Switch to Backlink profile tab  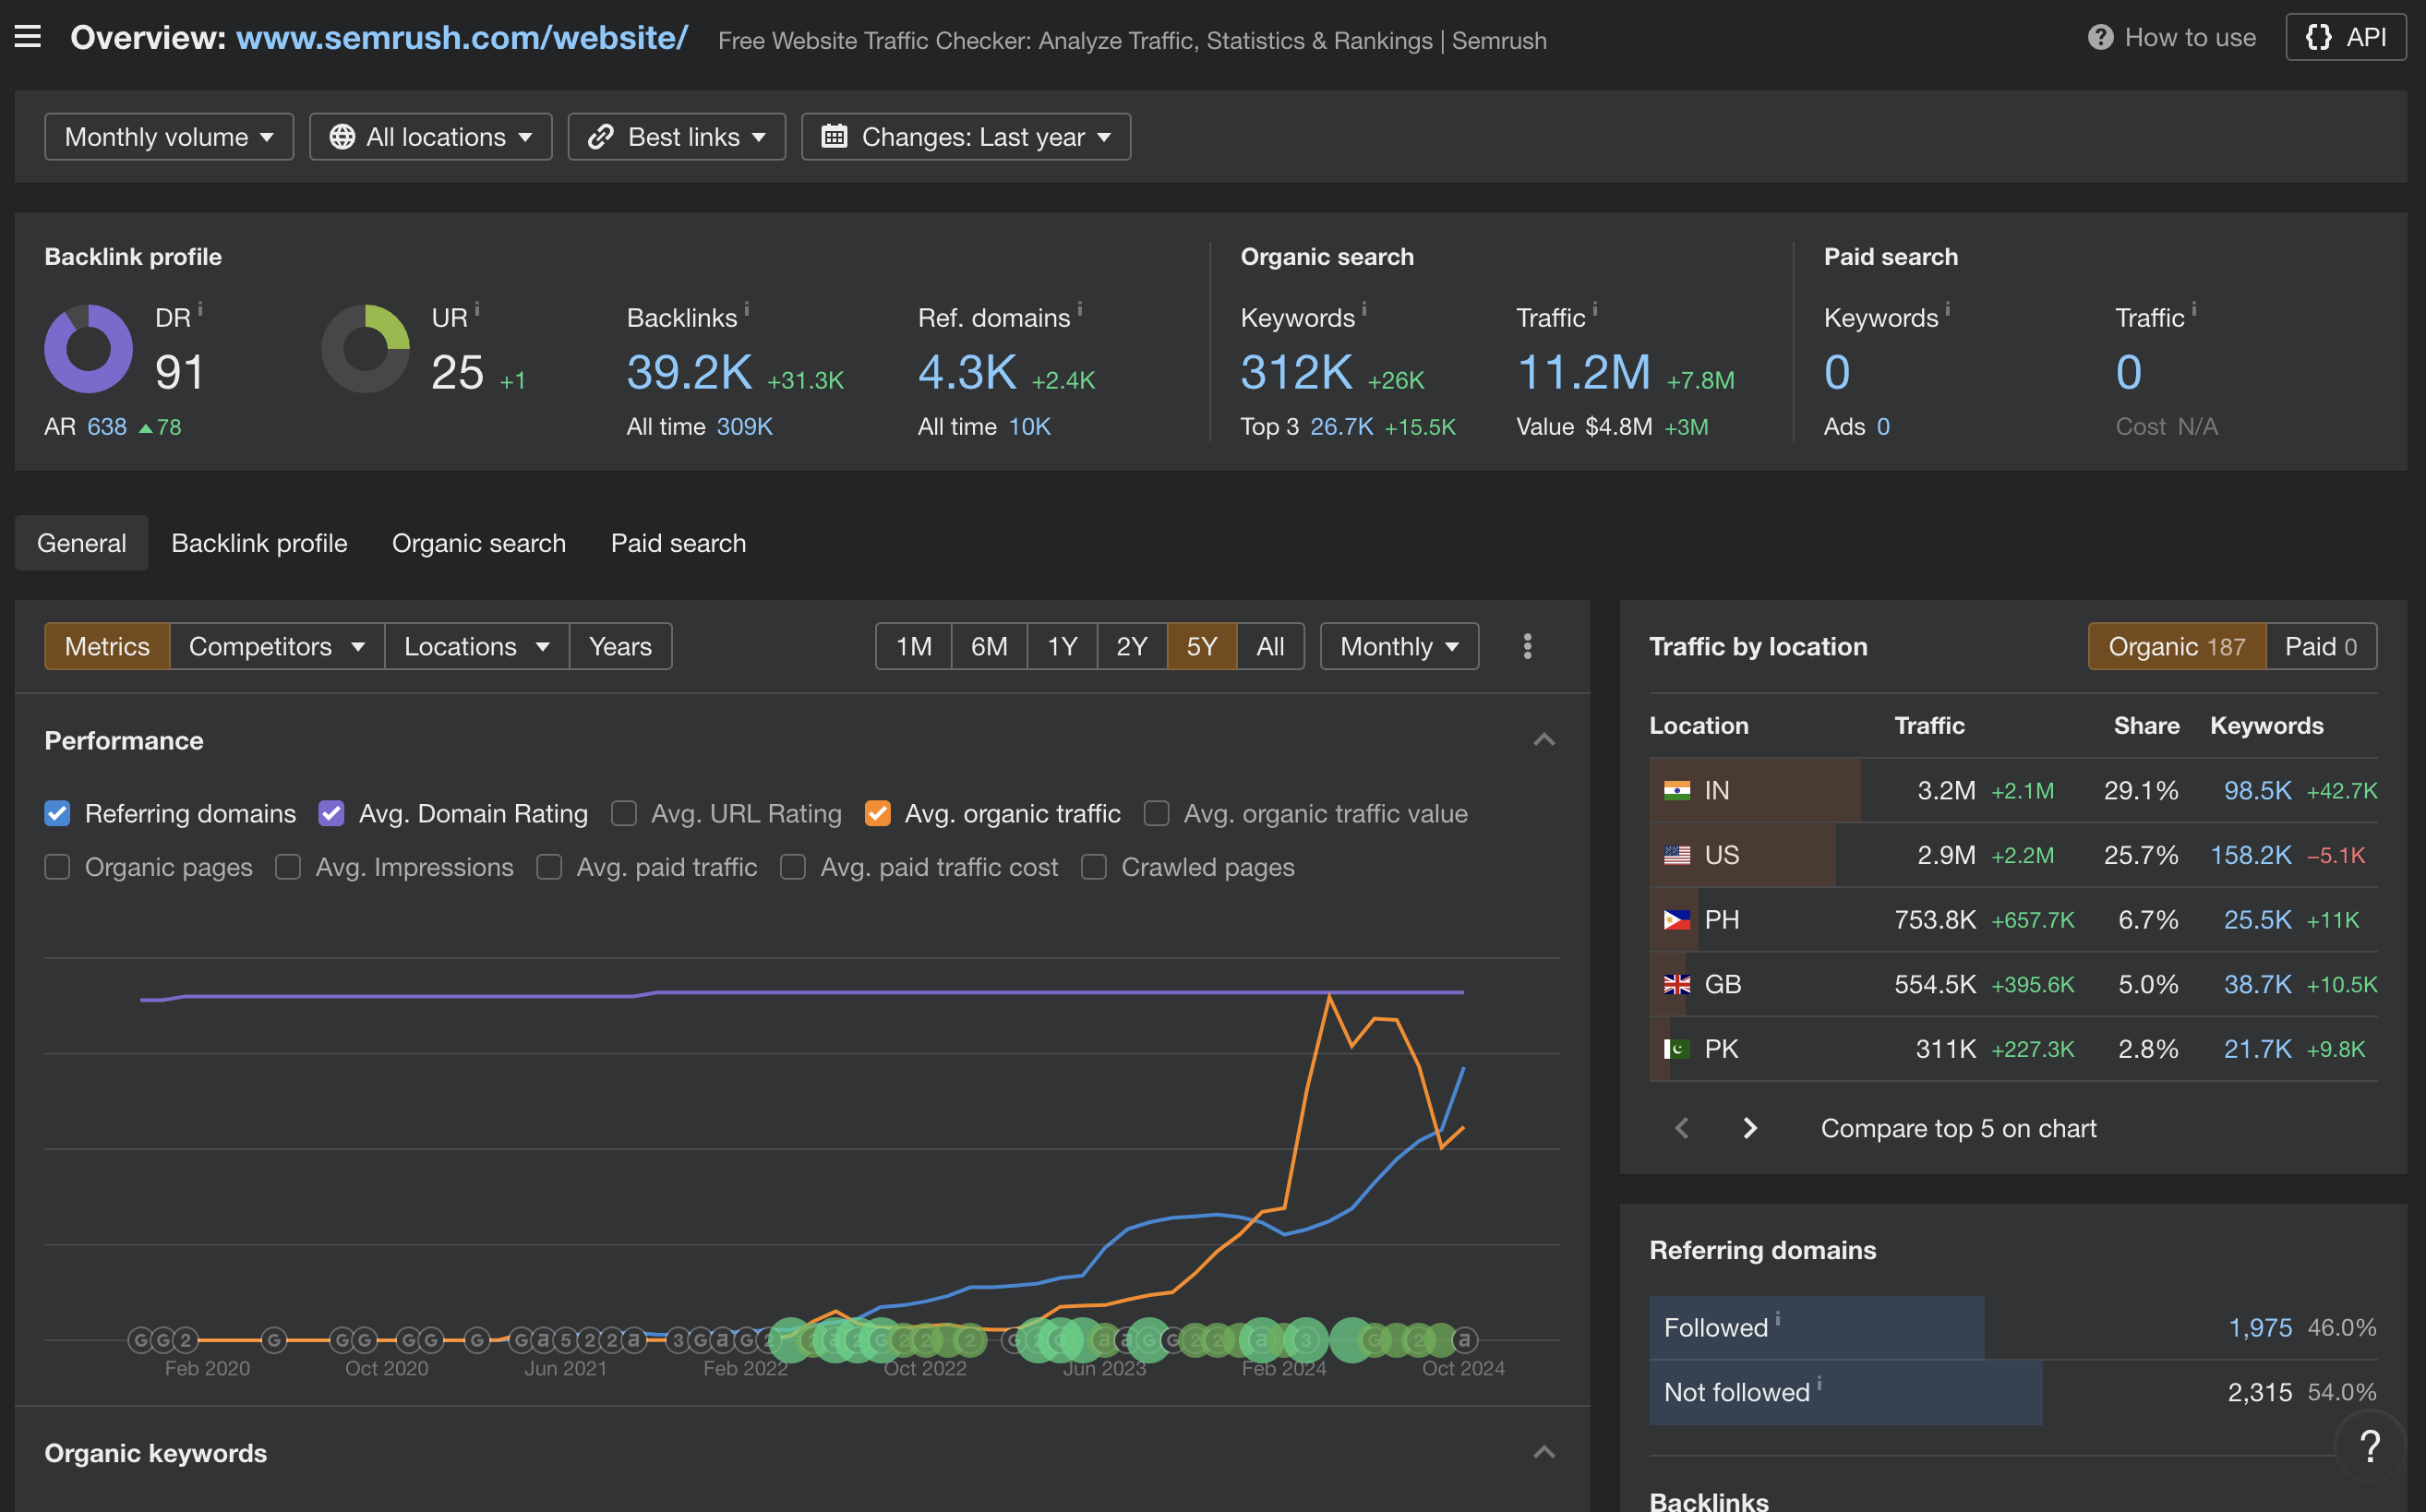pos(259,543)
